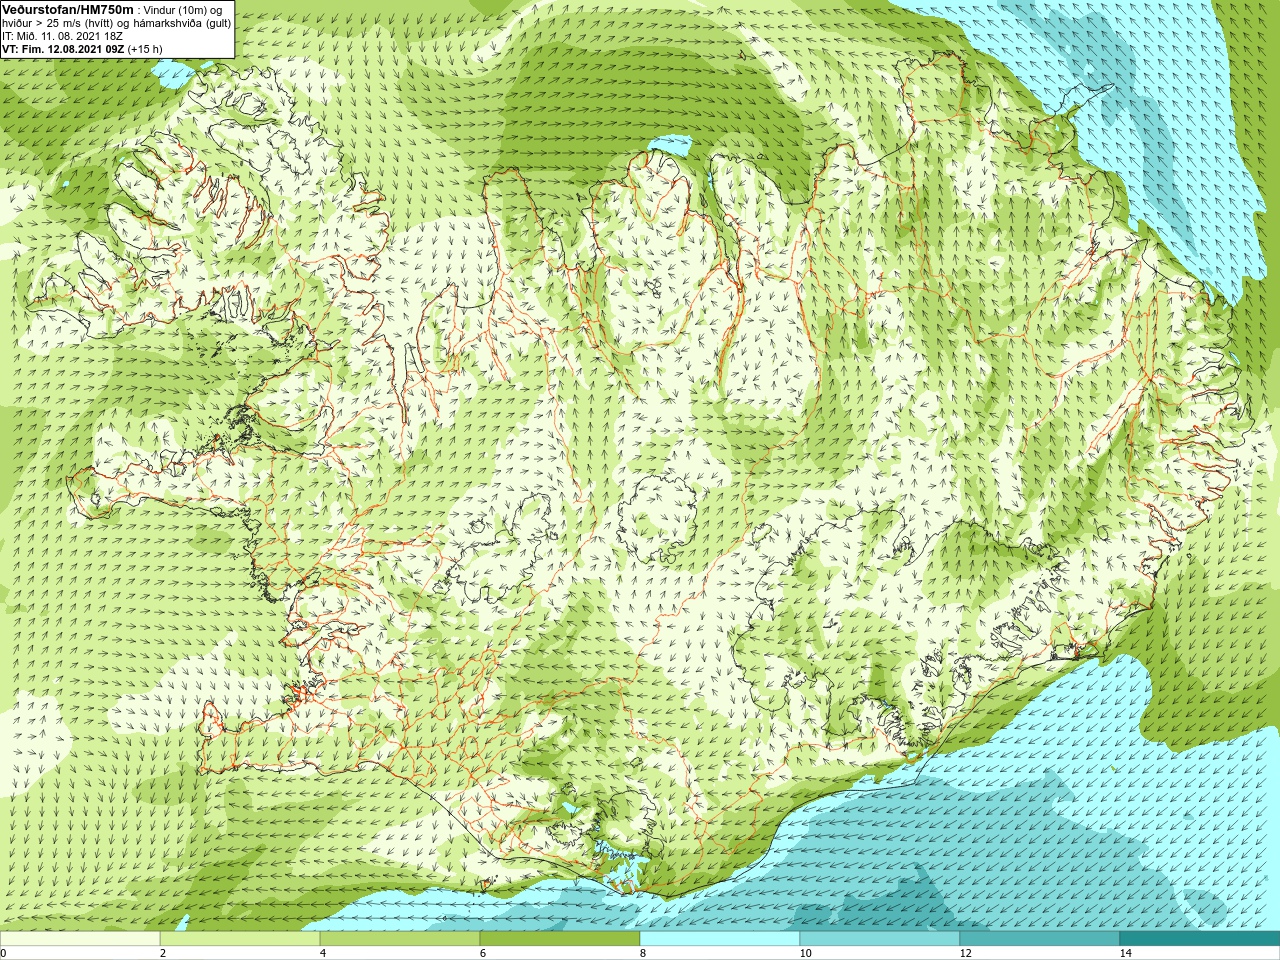Click the 0–2 m/s pale yellow legend swatch
Viewport: 1280px width, 960px height.
(80, 939)
